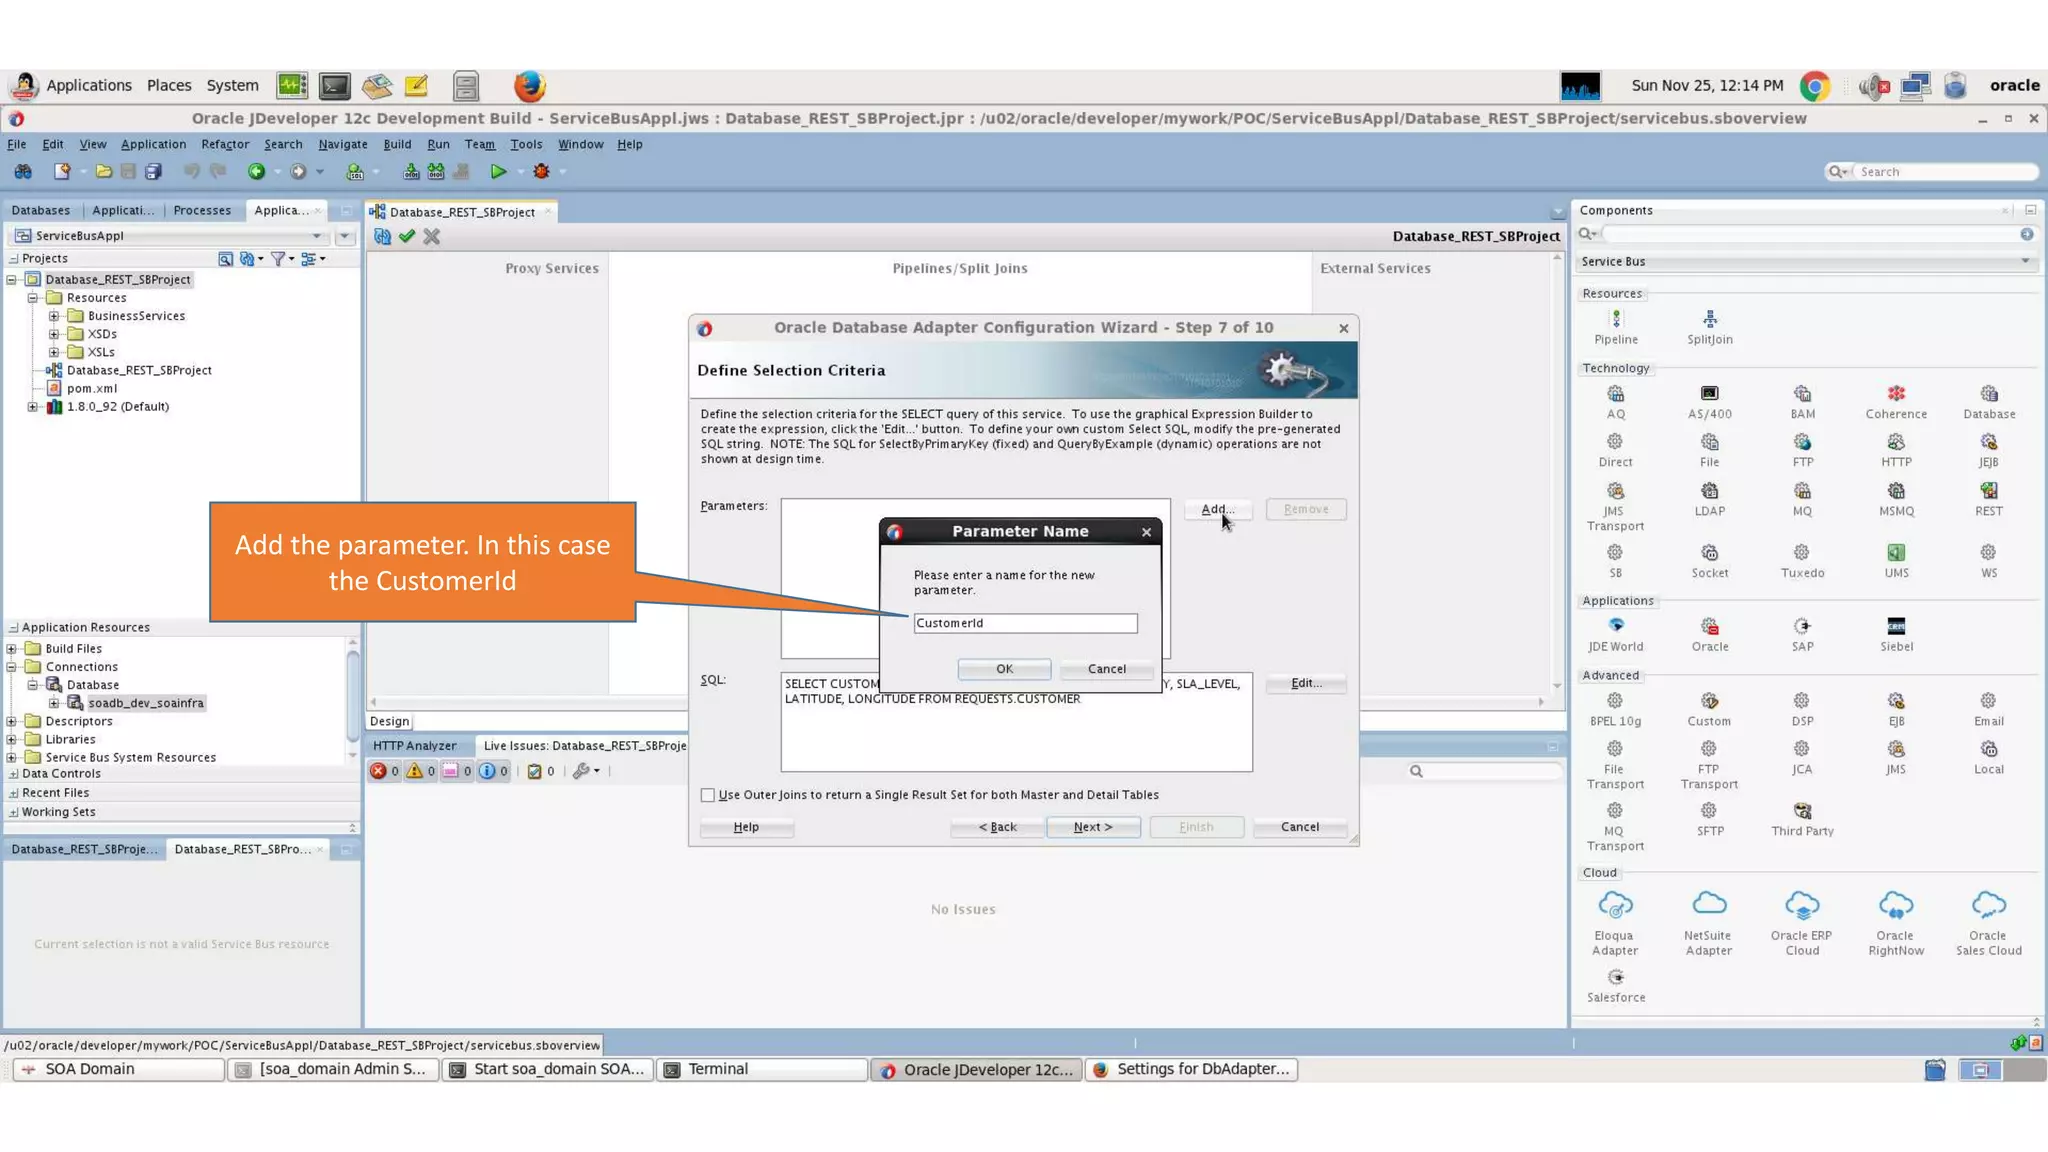Choose the UMS adapter icon
2048x1152 pixels.
pos(1896,553)
